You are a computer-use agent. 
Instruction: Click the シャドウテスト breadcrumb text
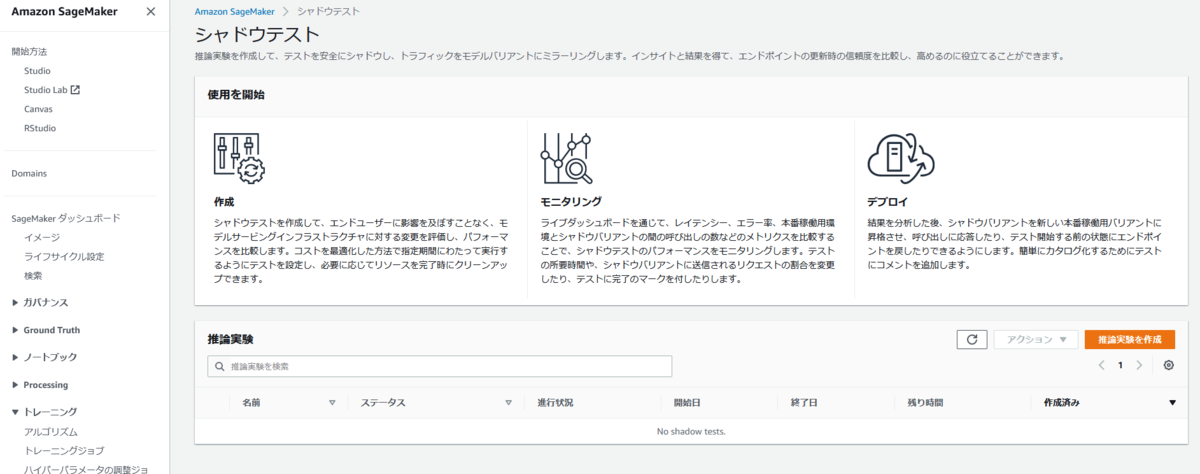328,11
